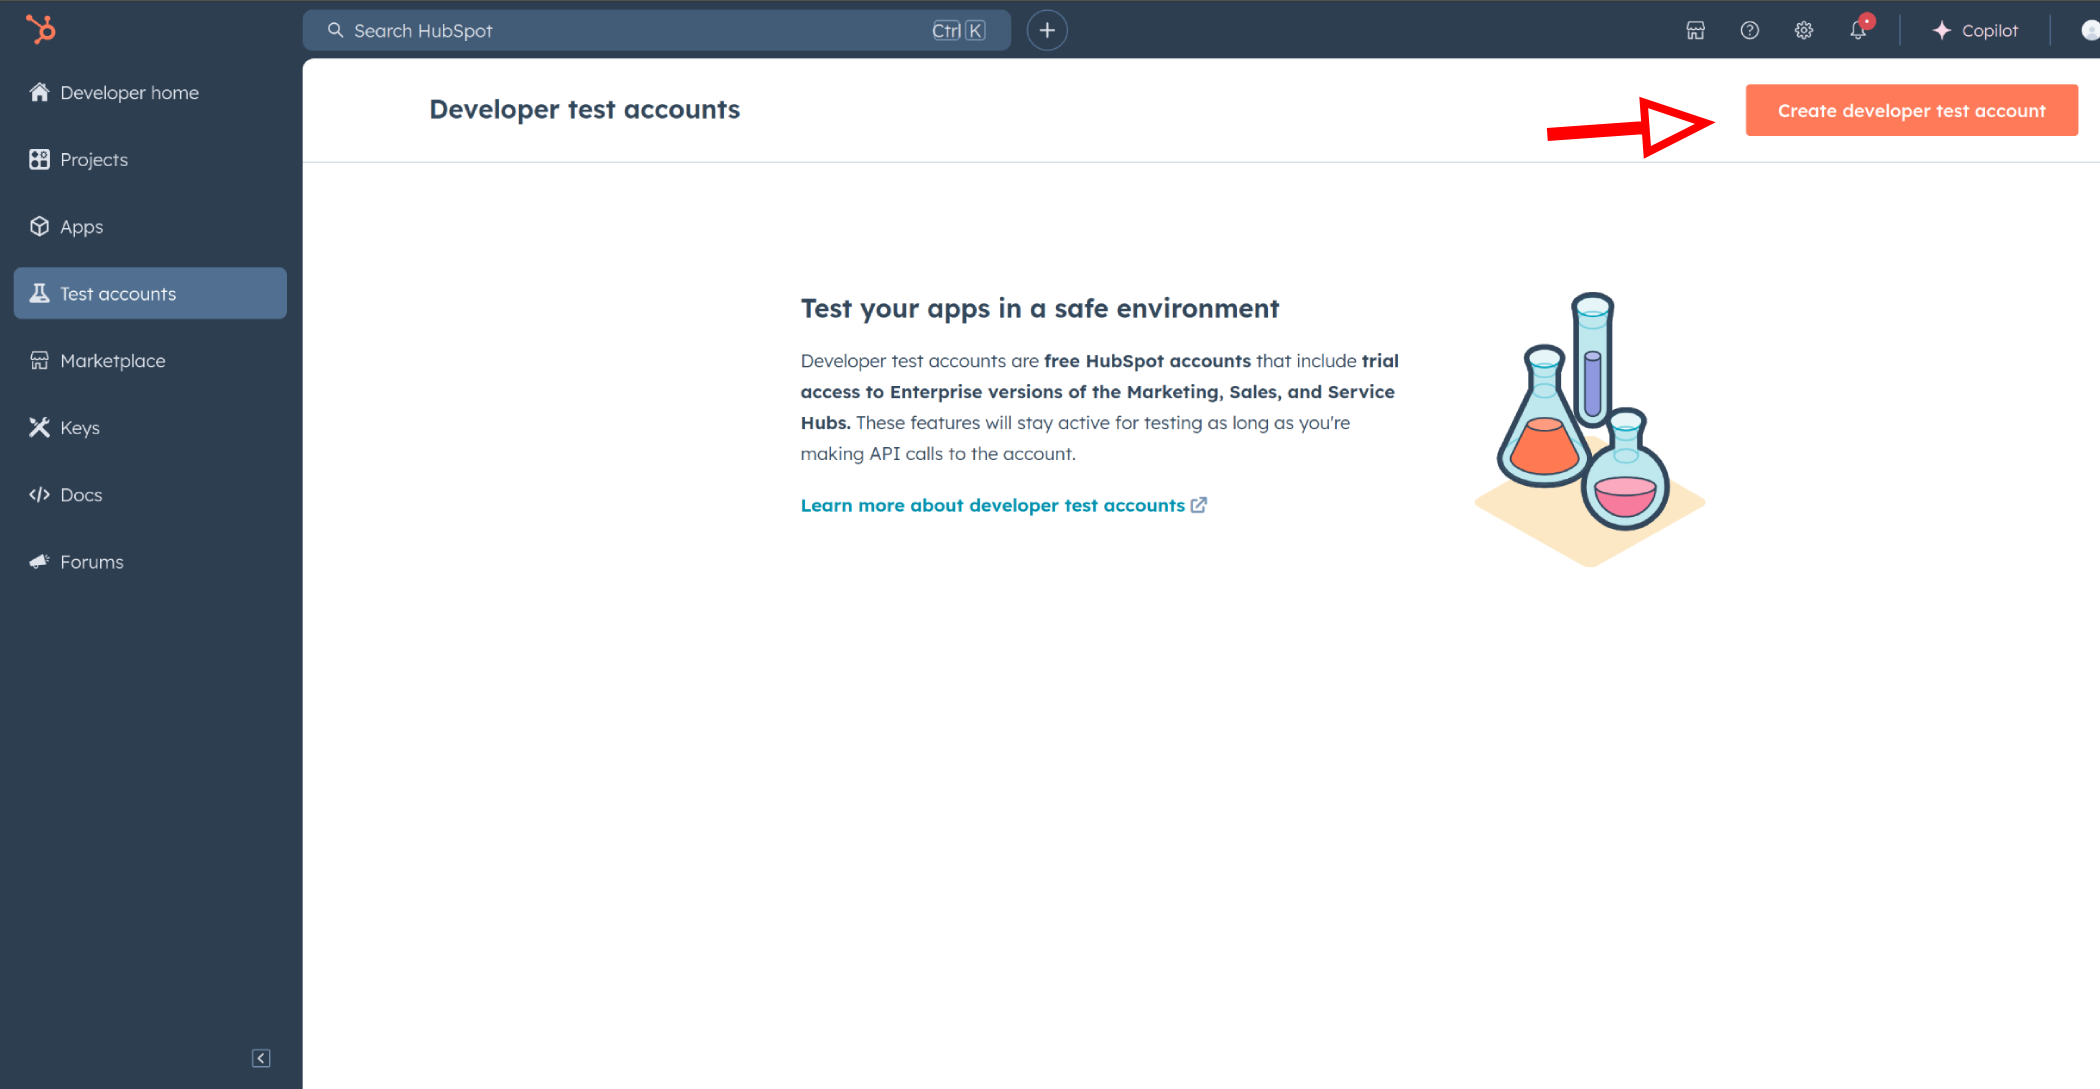
Task: Collapse the left sidebar panel
Action: pyautogui.click(x=261, y=1058)
